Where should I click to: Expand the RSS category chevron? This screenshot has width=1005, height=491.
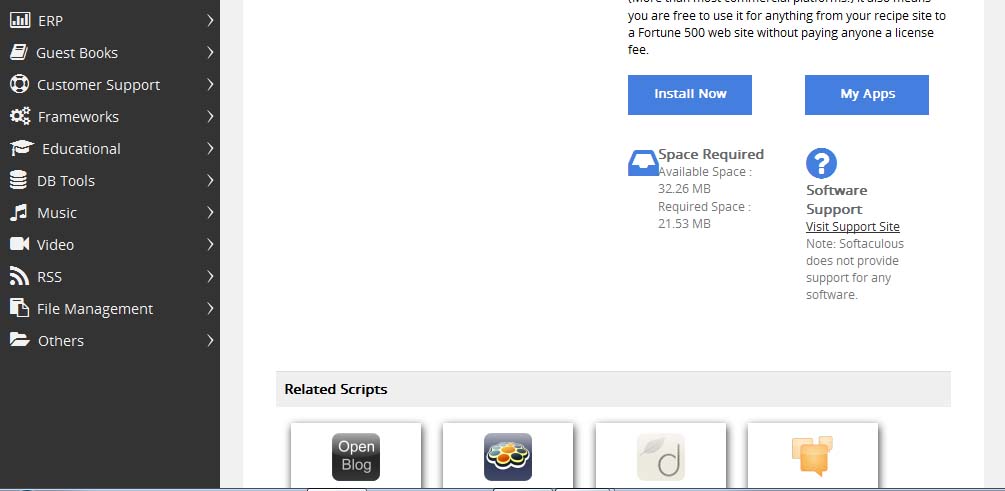coord(210,276)
